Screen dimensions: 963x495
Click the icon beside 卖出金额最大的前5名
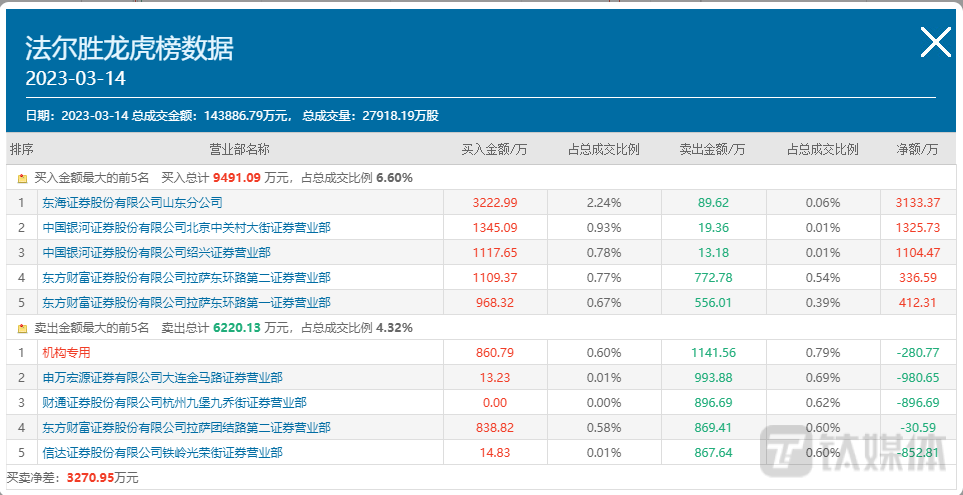tap(23, 328)
